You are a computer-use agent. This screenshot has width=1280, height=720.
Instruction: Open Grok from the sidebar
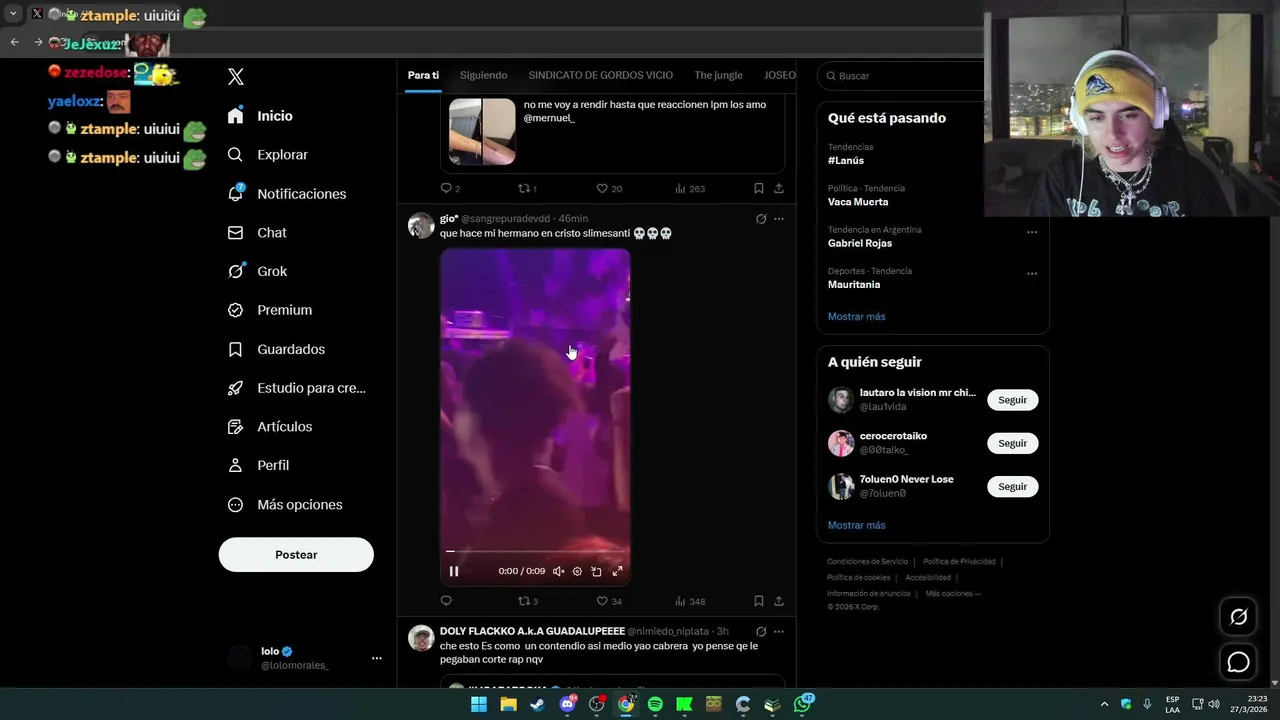coord(257,271)
